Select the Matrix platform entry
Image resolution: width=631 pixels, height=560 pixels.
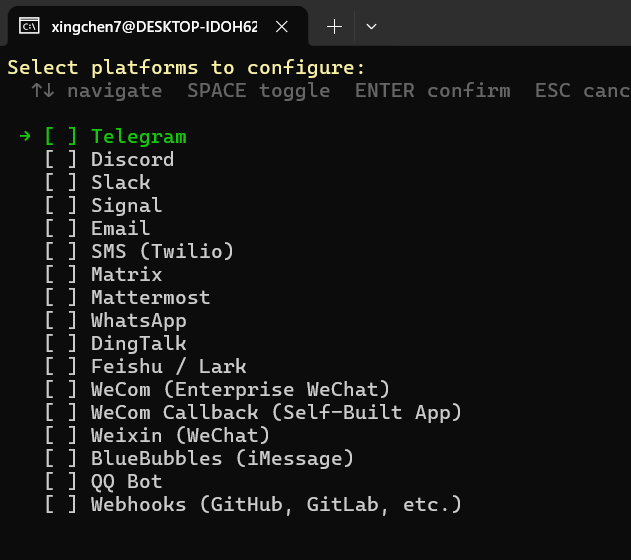[x=103, y=274]
